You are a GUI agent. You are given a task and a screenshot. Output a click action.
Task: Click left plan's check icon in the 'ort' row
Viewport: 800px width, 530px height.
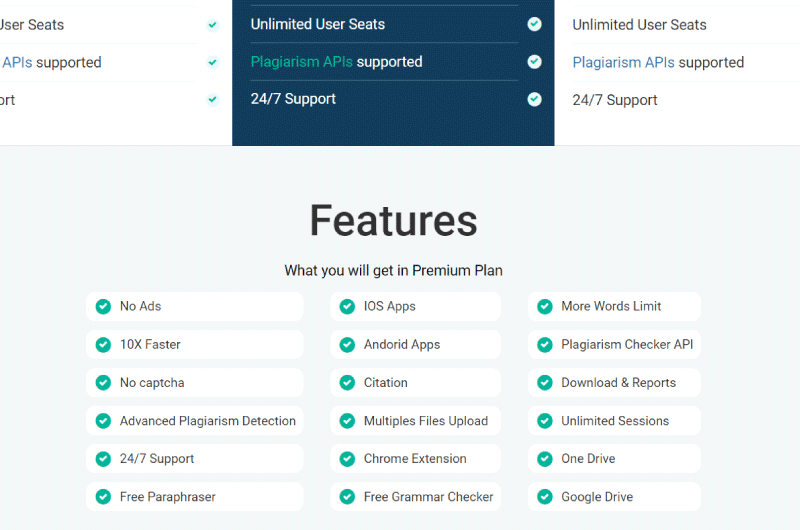[x=213, y=99]
